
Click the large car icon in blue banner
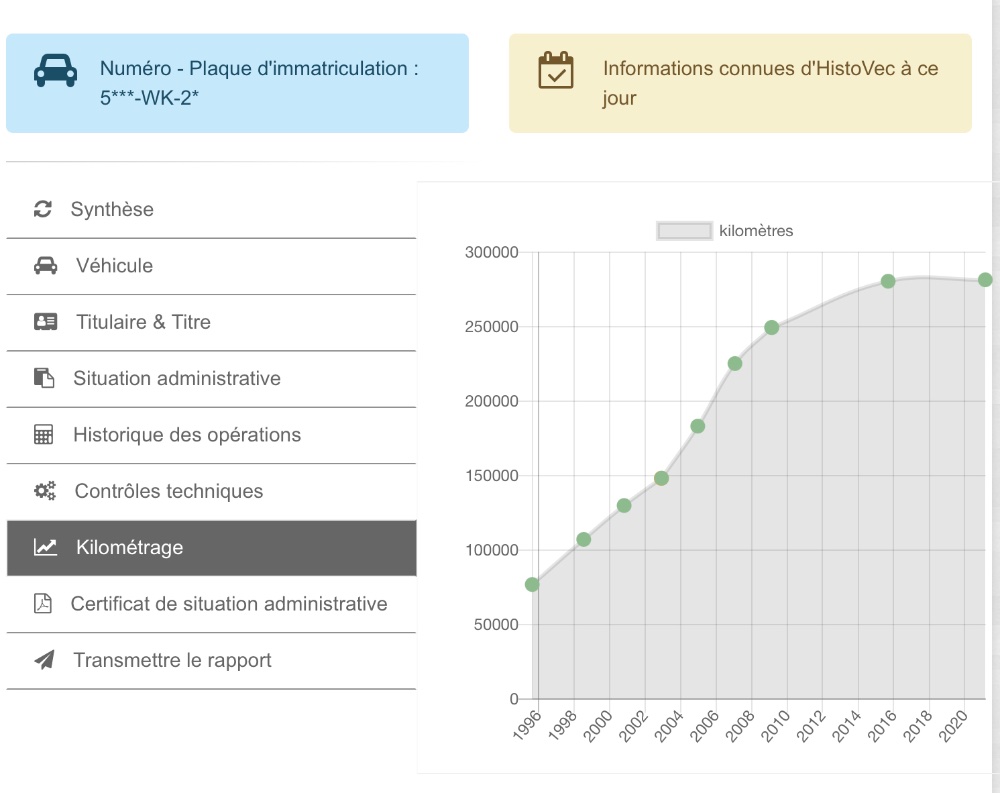point(56,69)
